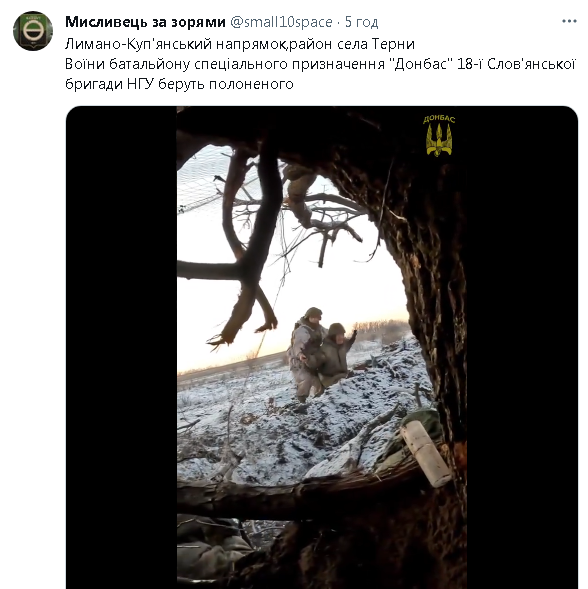The image size is (588, 589).
Task: Click the black right letterbox of the video
Action: click(522, 347)
